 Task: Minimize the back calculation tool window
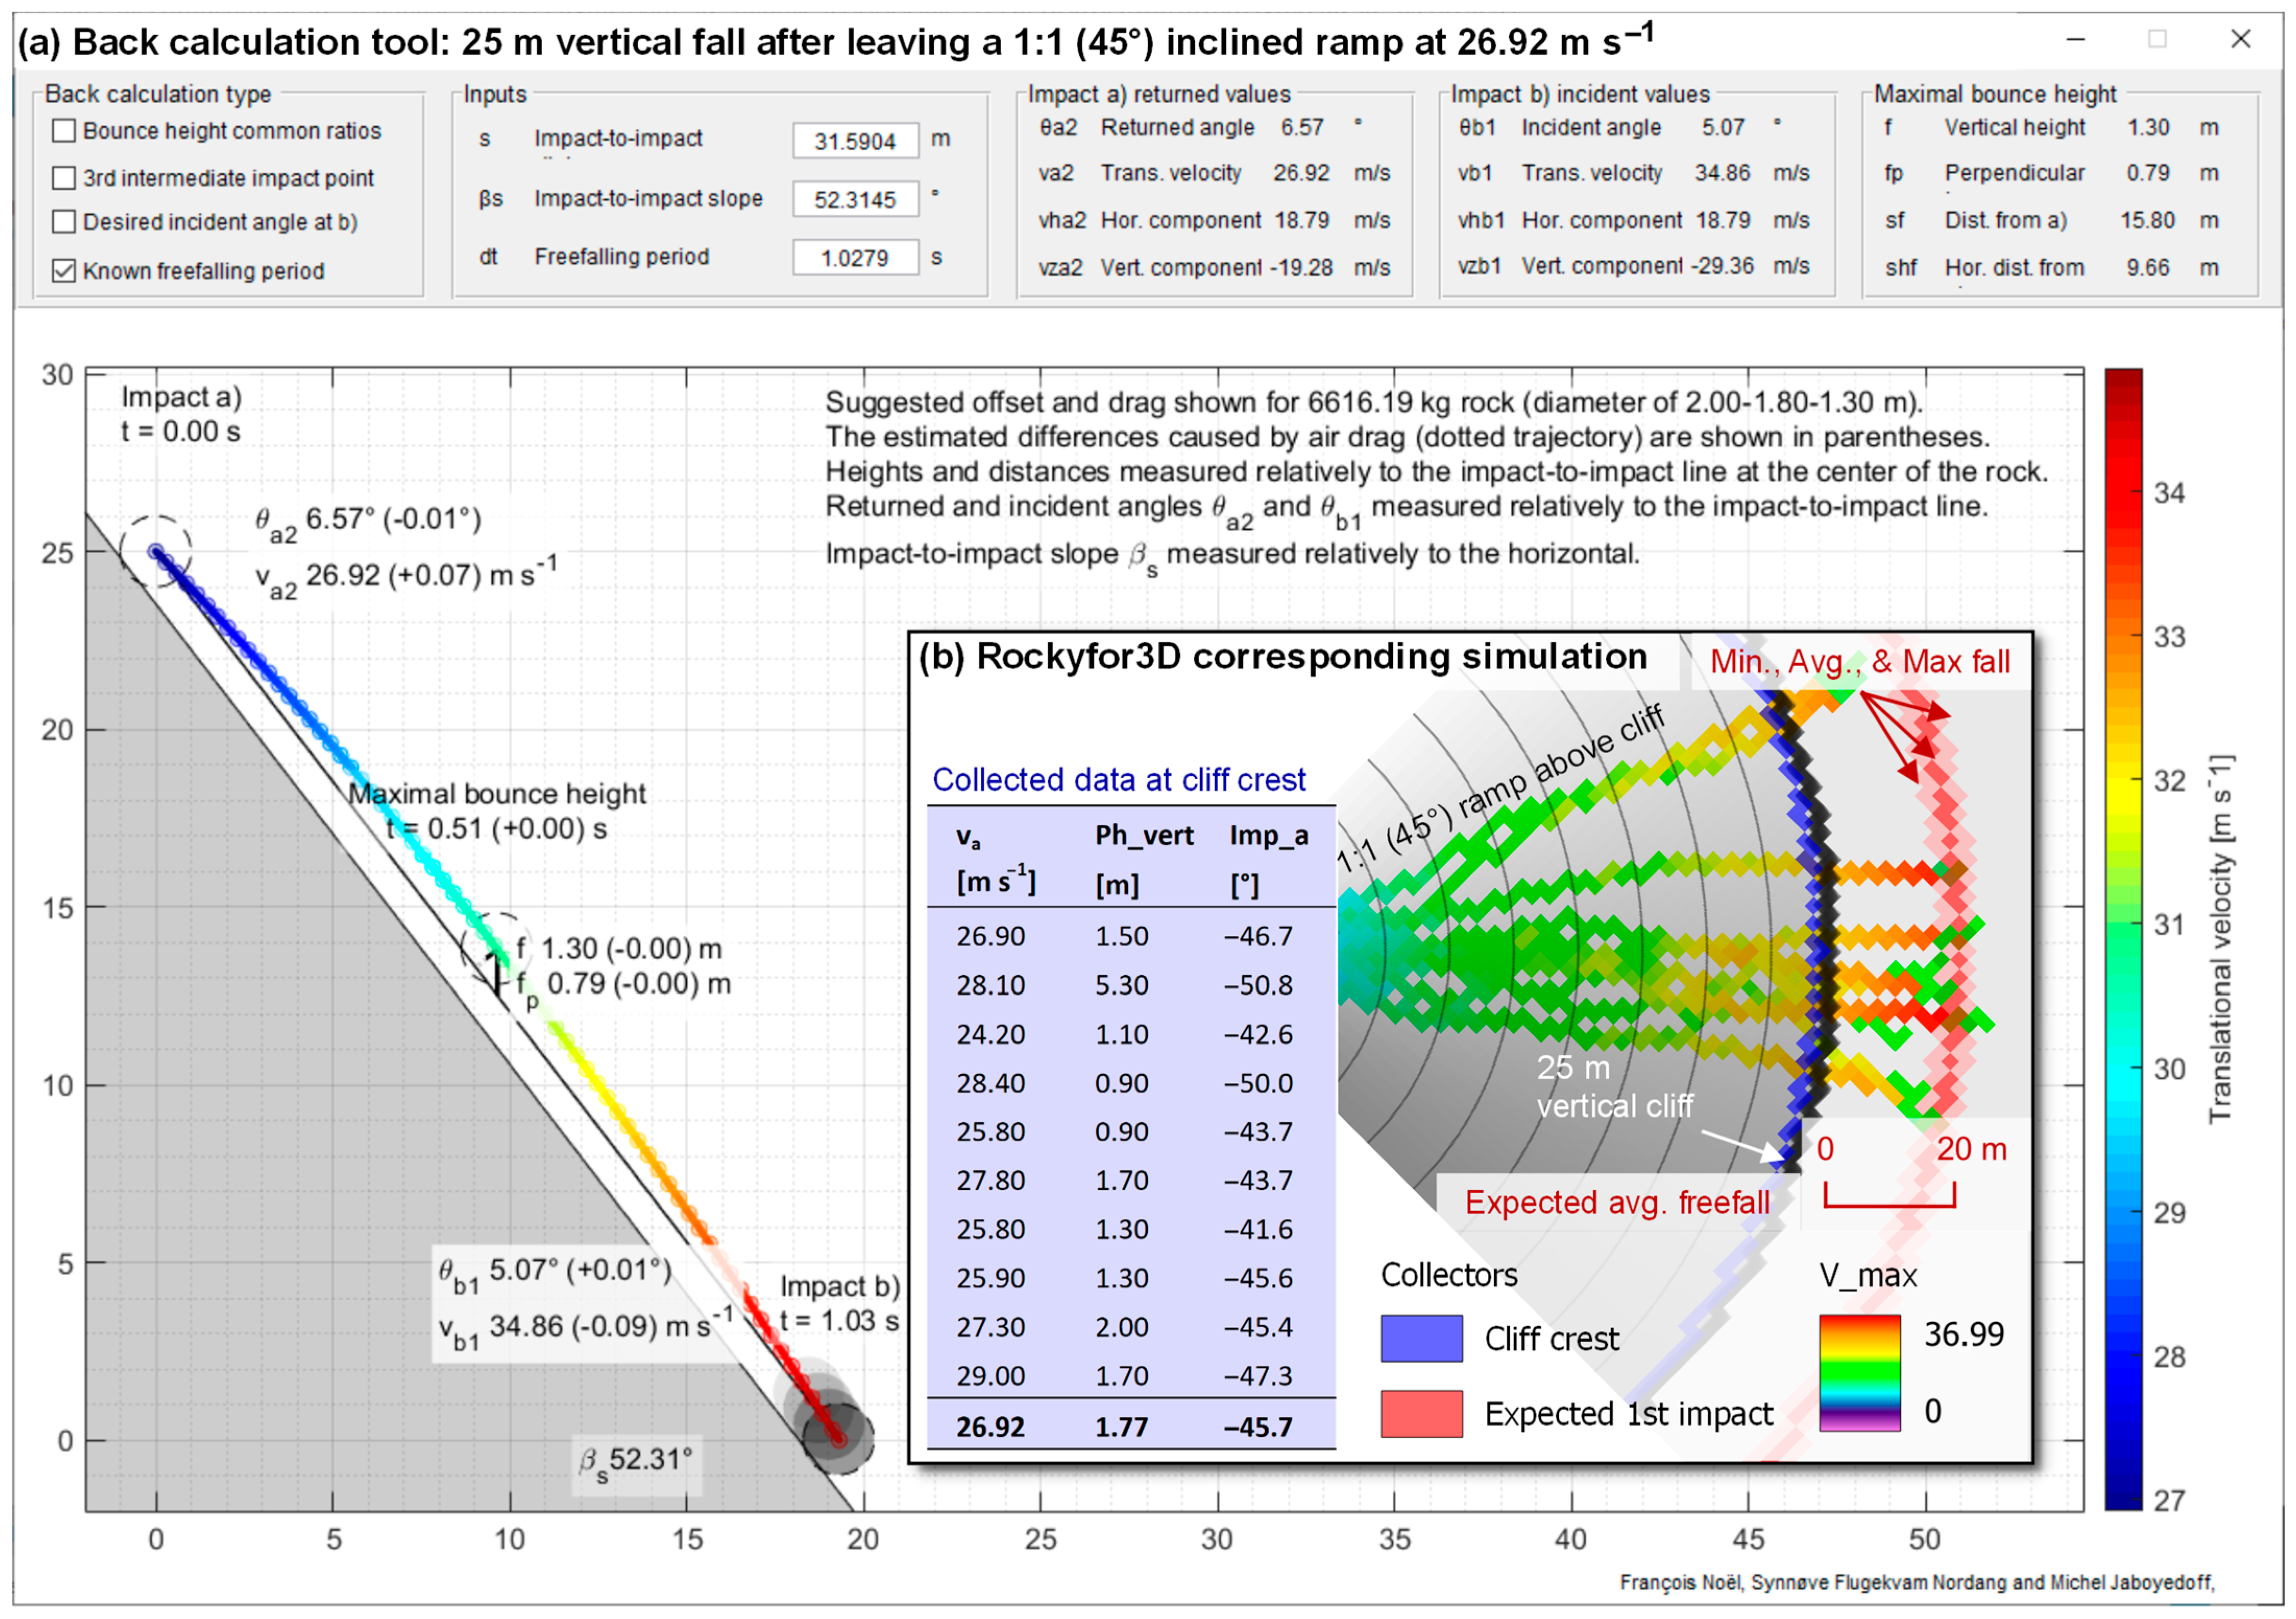pos(2076,40)
